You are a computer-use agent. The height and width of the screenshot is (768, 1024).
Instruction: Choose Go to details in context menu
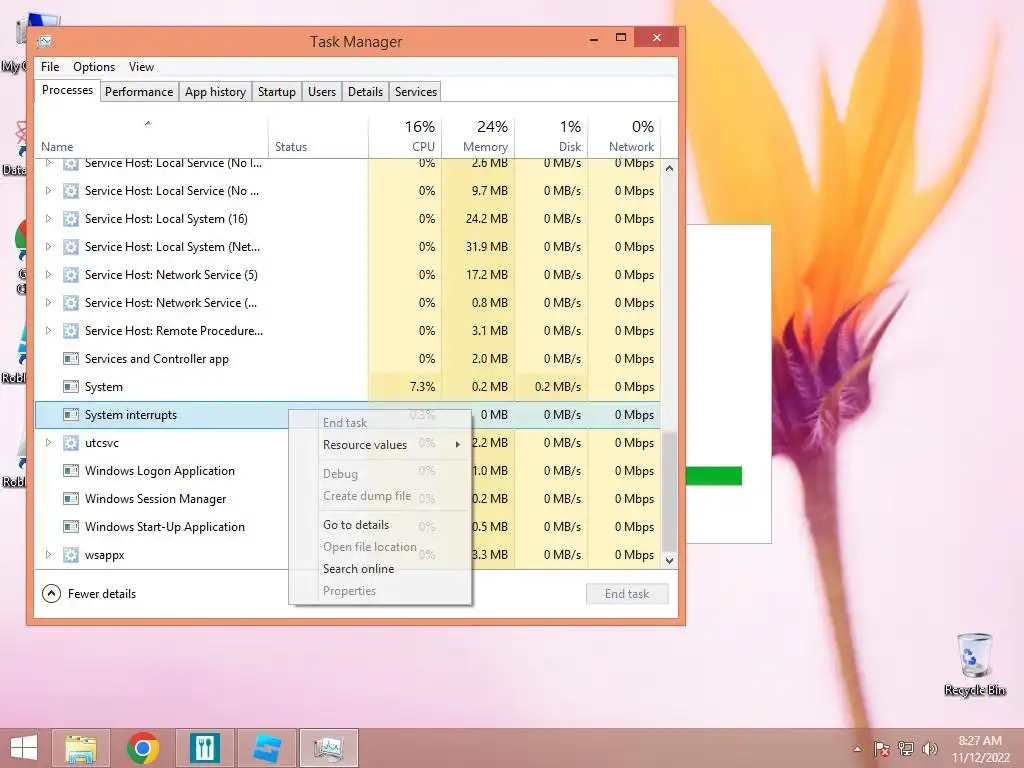click(x=380, y=525)
